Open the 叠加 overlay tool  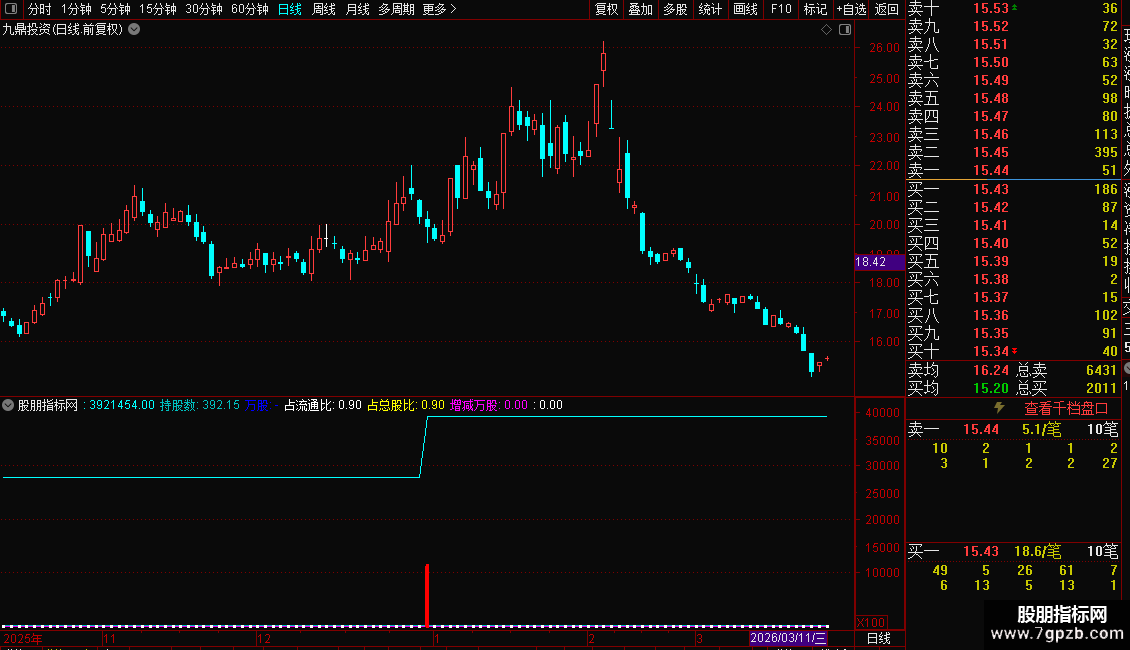pyautogui.click(x=640, y=9)
